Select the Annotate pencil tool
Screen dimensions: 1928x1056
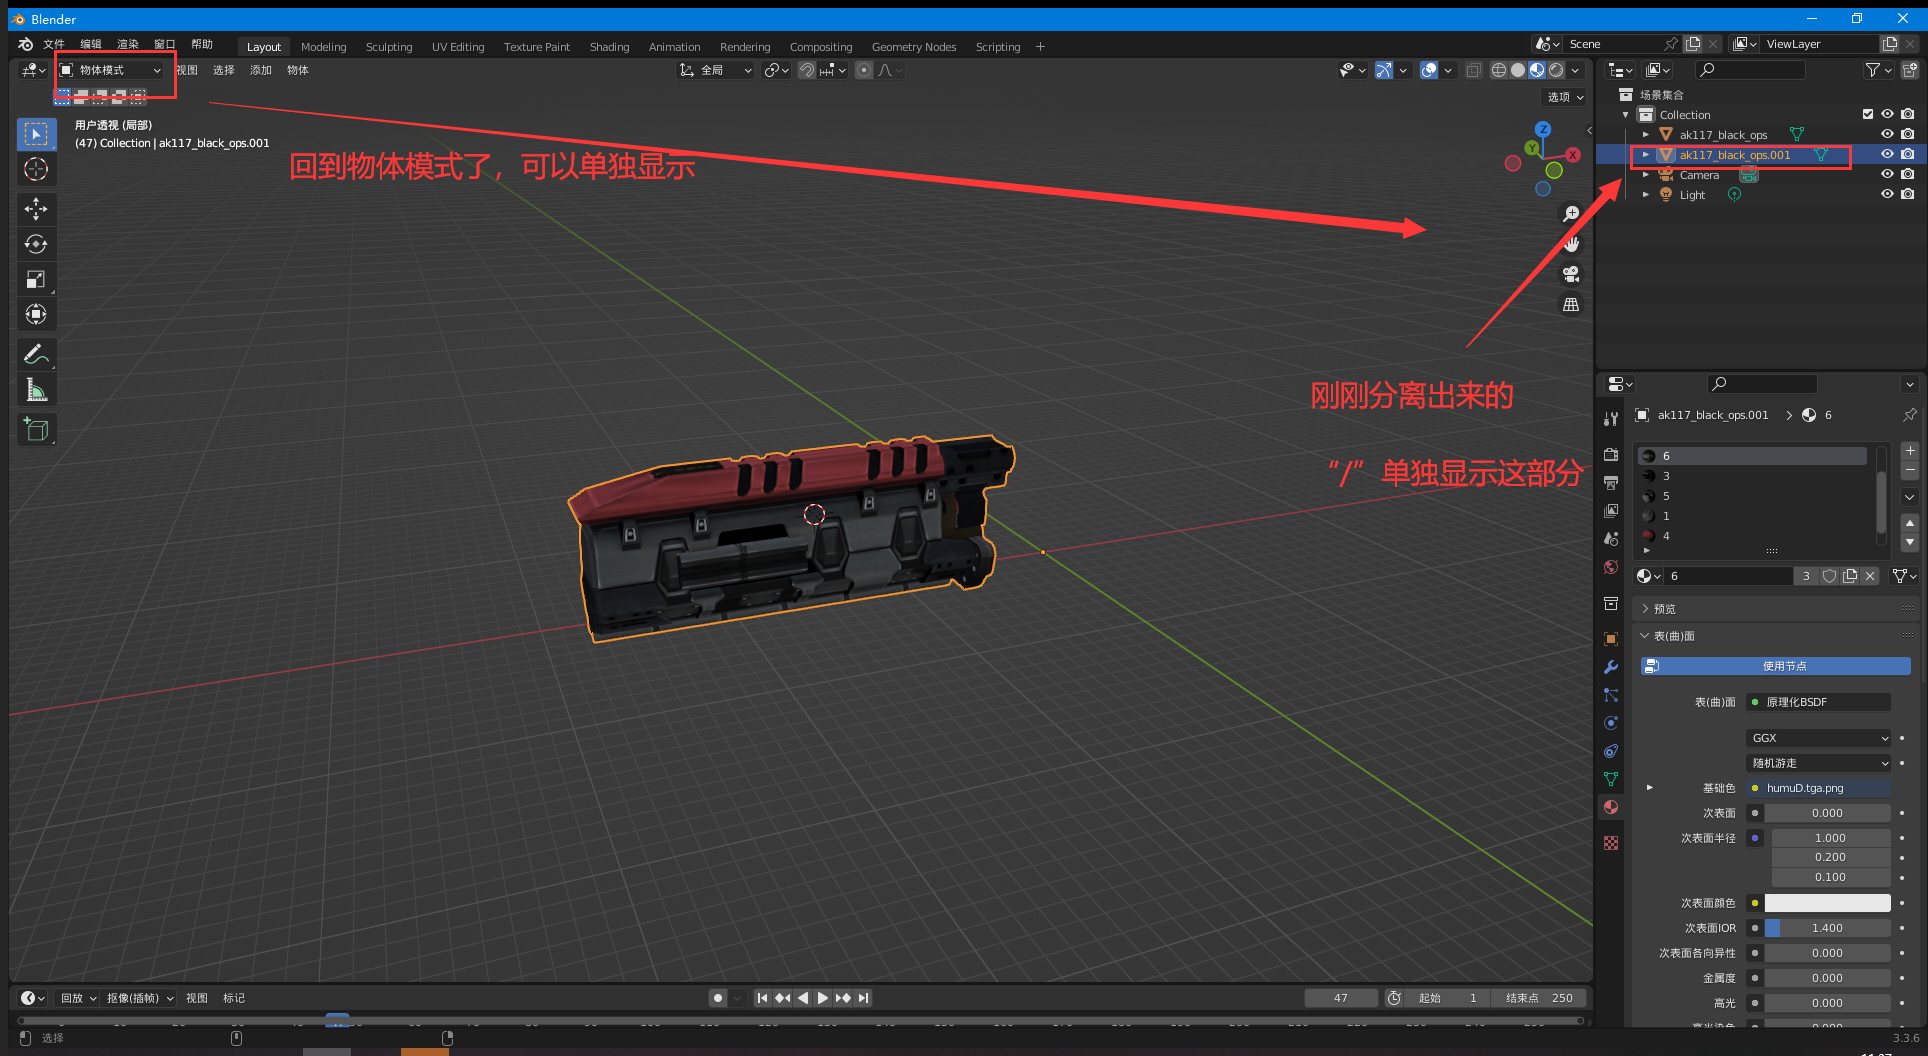(x=36, y=354)
